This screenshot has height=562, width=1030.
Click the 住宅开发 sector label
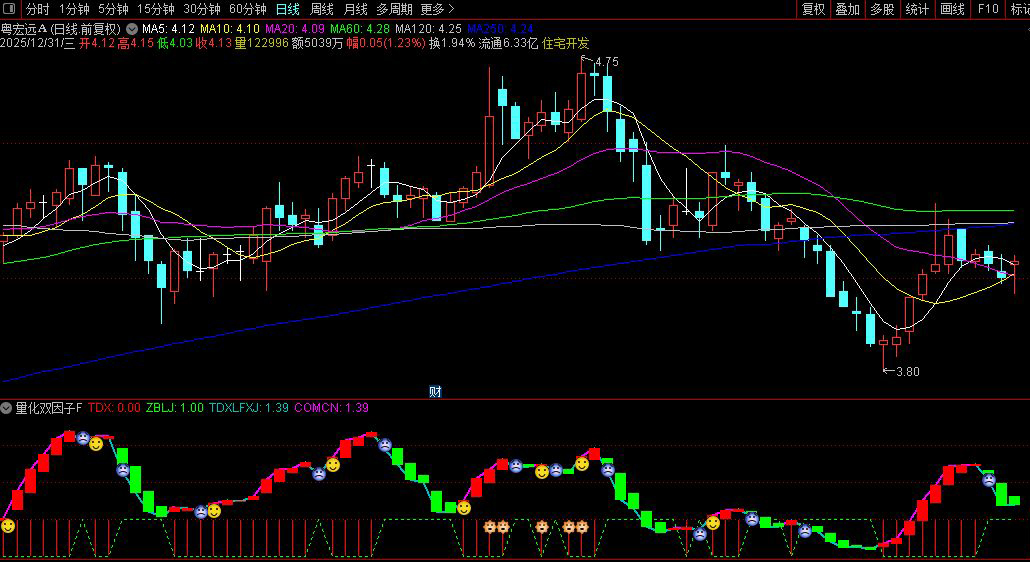click(x=566, y=44)
